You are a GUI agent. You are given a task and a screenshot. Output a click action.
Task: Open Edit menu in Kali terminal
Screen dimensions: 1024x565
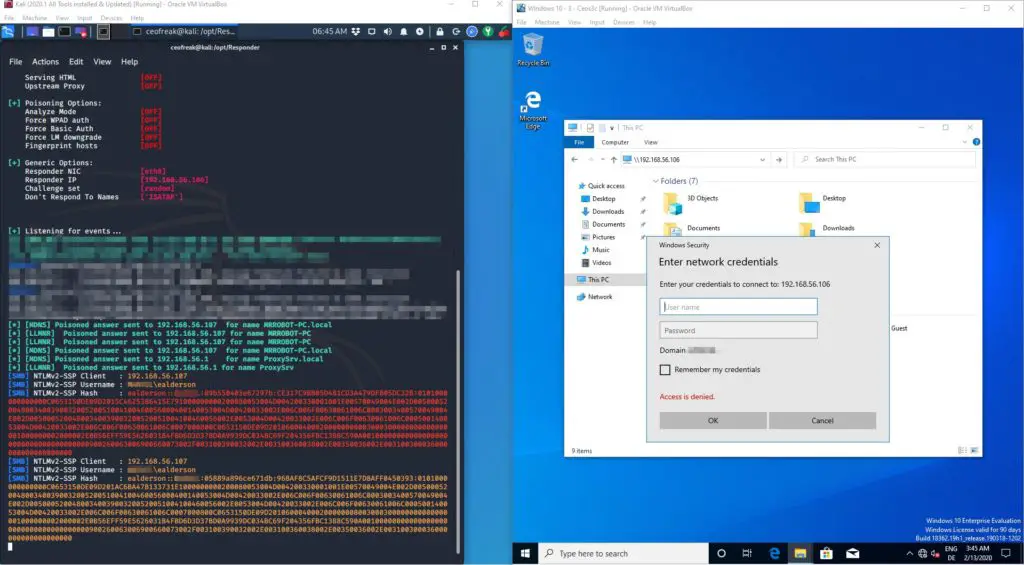click(76, 61)
